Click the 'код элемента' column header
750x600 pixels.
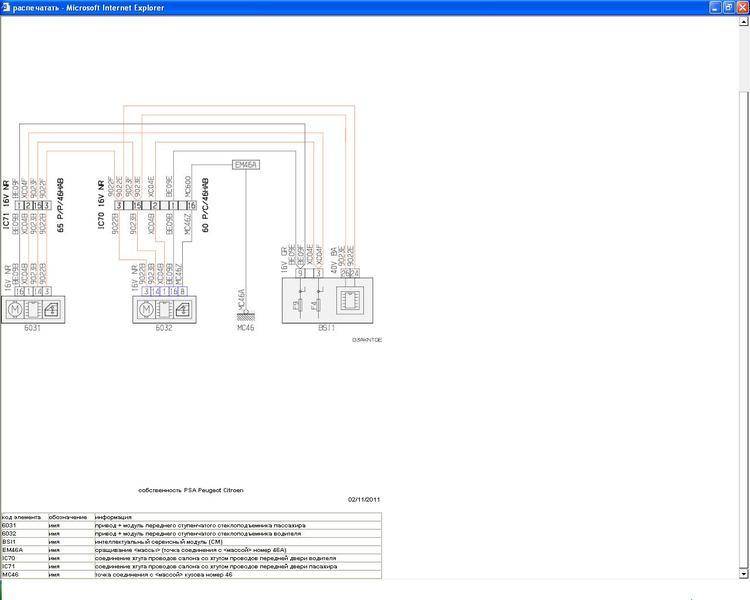(x=20, y=517)
